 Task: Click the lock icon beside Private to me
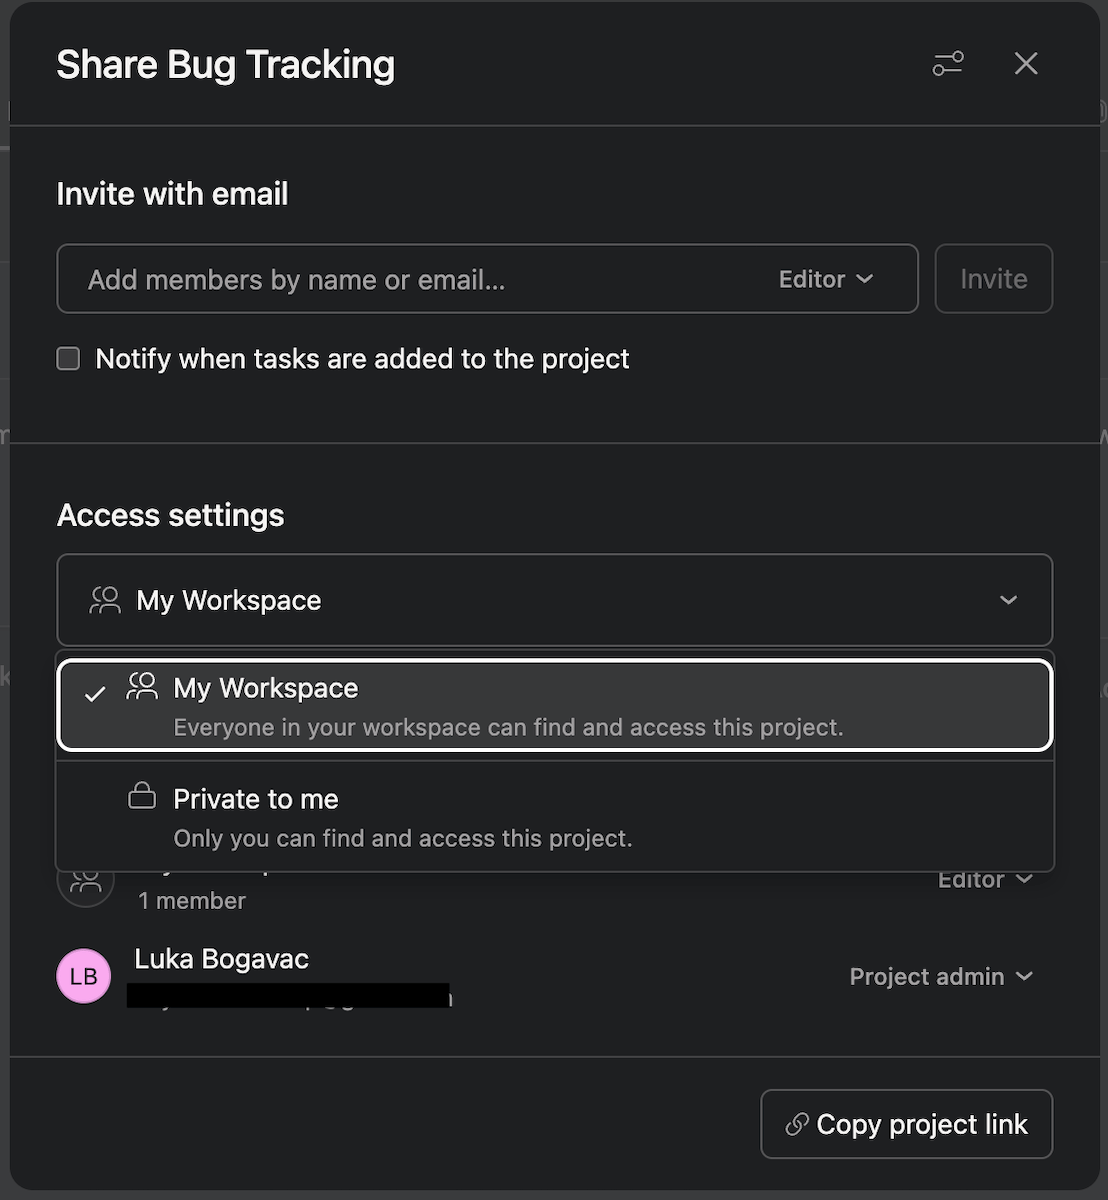[x=142, y=797]
